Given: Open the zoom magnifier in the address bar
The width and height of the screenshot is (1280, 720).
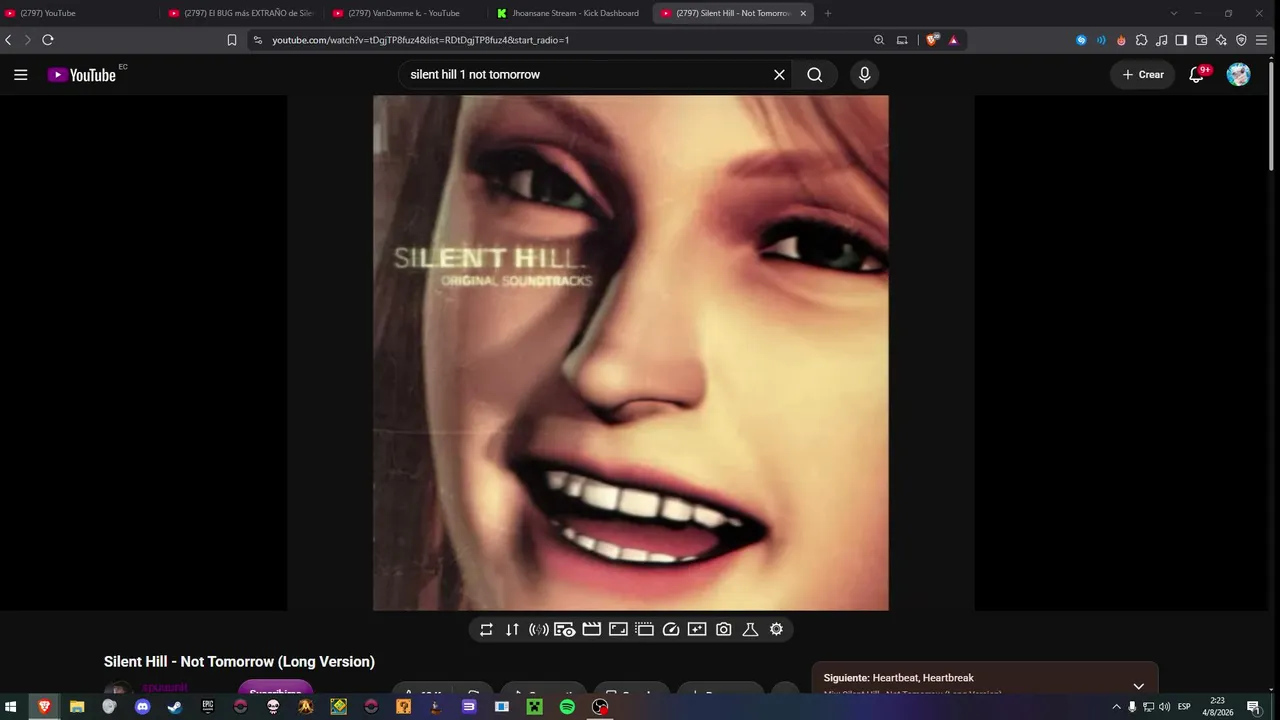Looking at the screenshot, I should (879, 40).
